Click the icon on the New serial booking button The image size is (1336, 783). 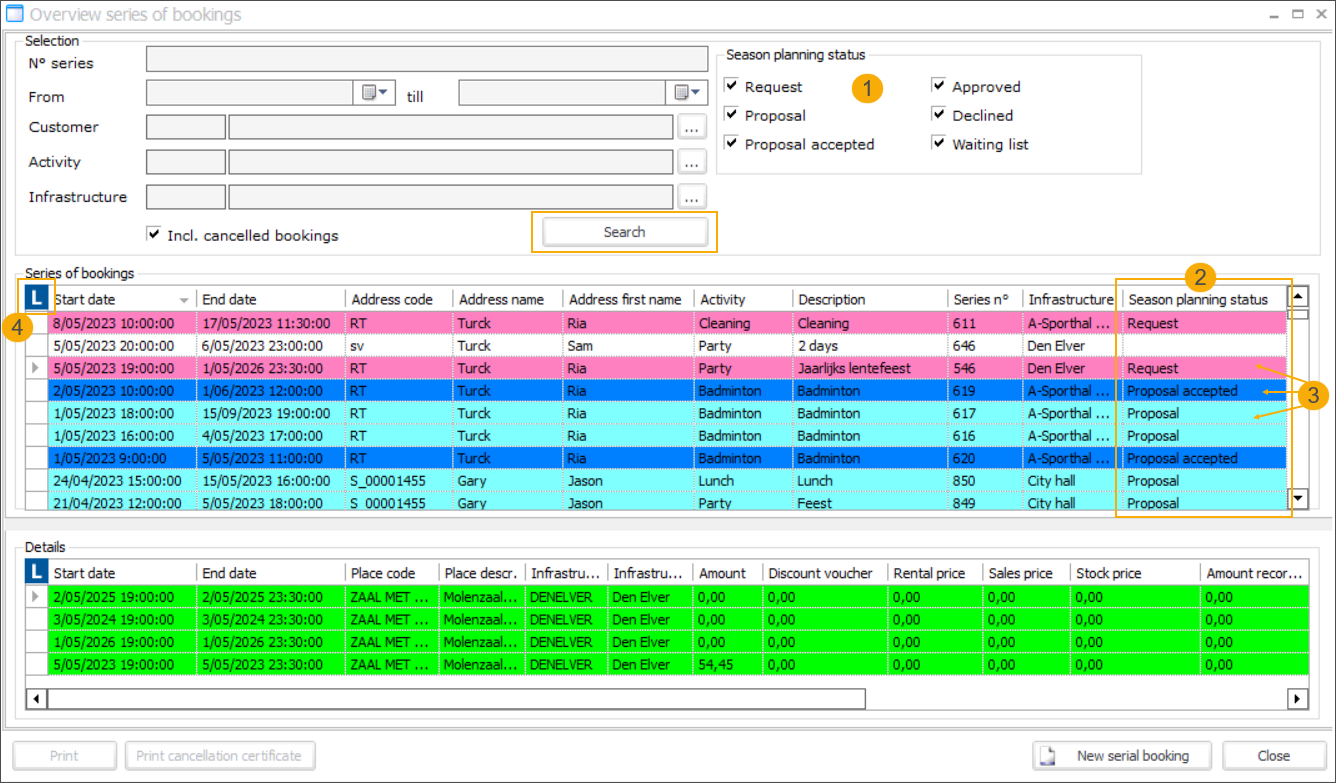pos(1049,756)
